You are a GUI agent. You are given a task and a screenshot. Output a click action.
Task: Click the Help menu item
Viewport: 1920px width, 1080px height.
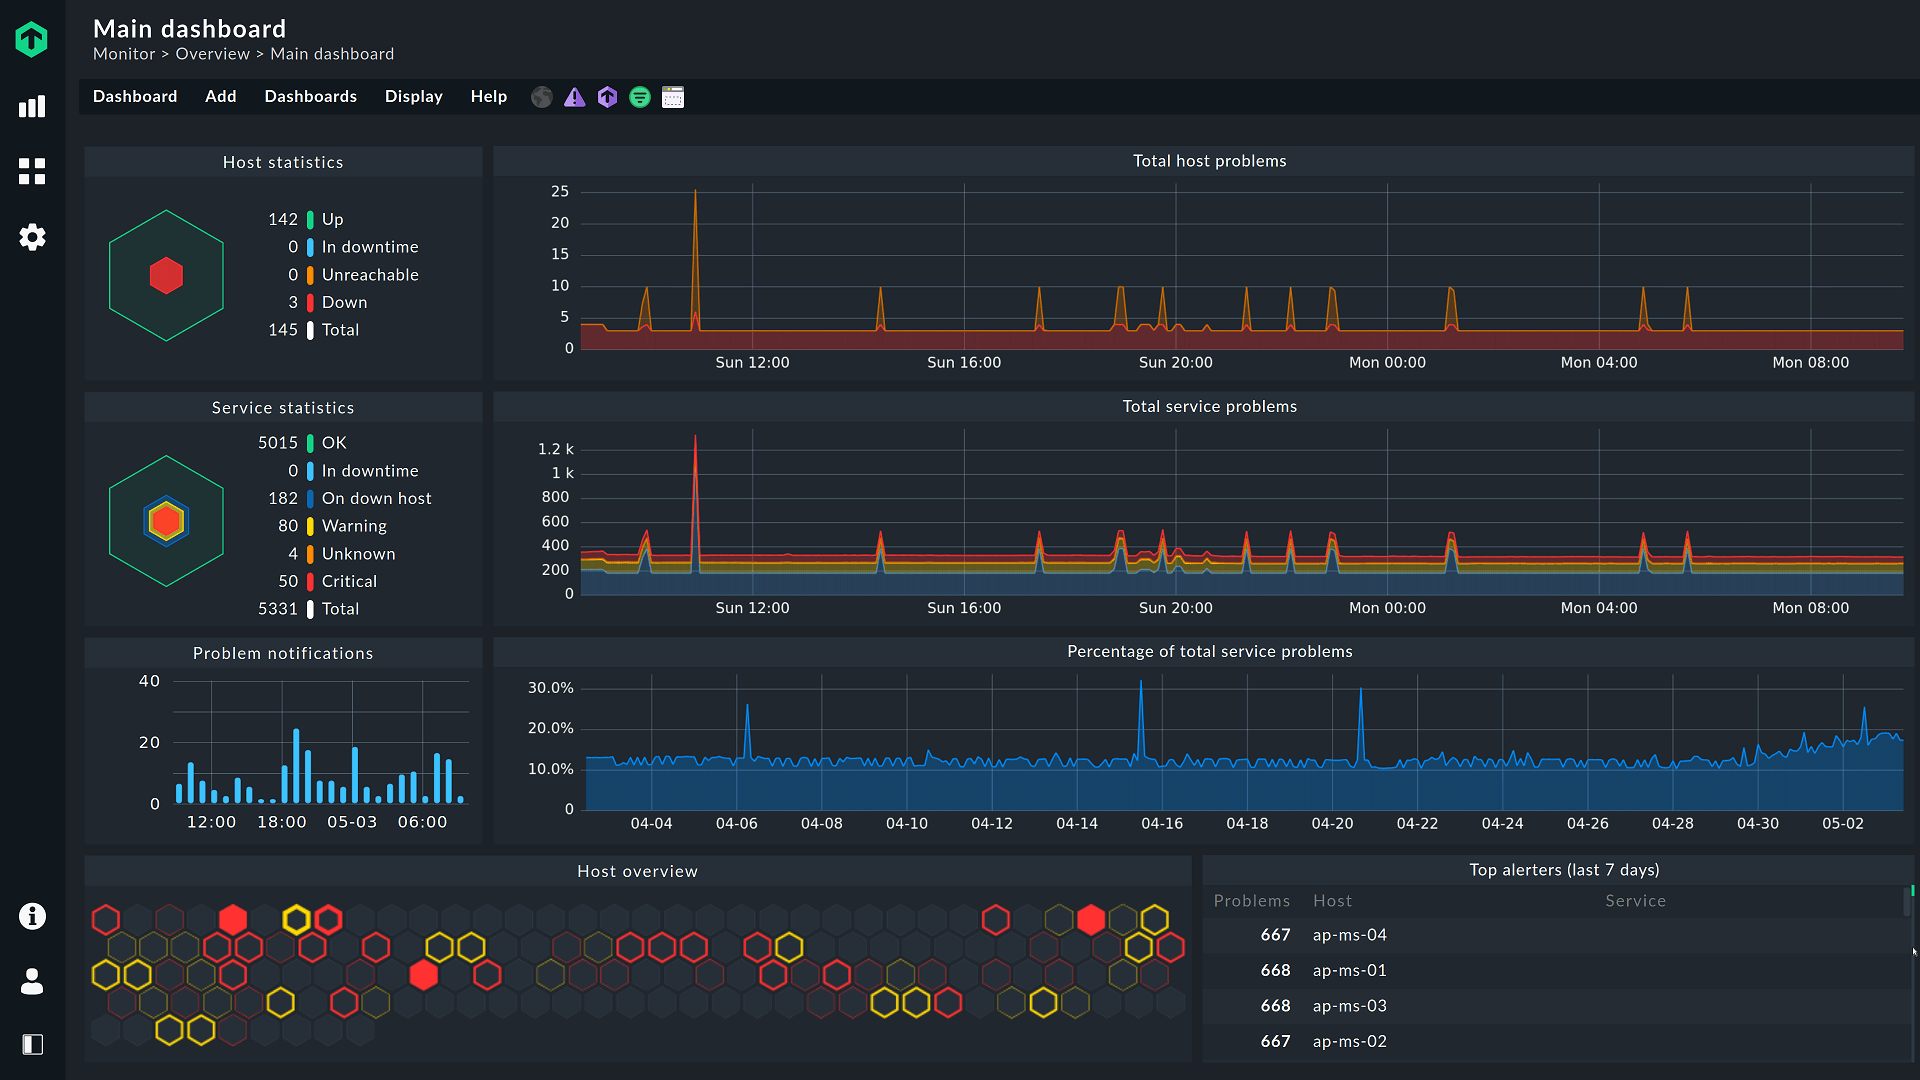click(x=488, y=95)
